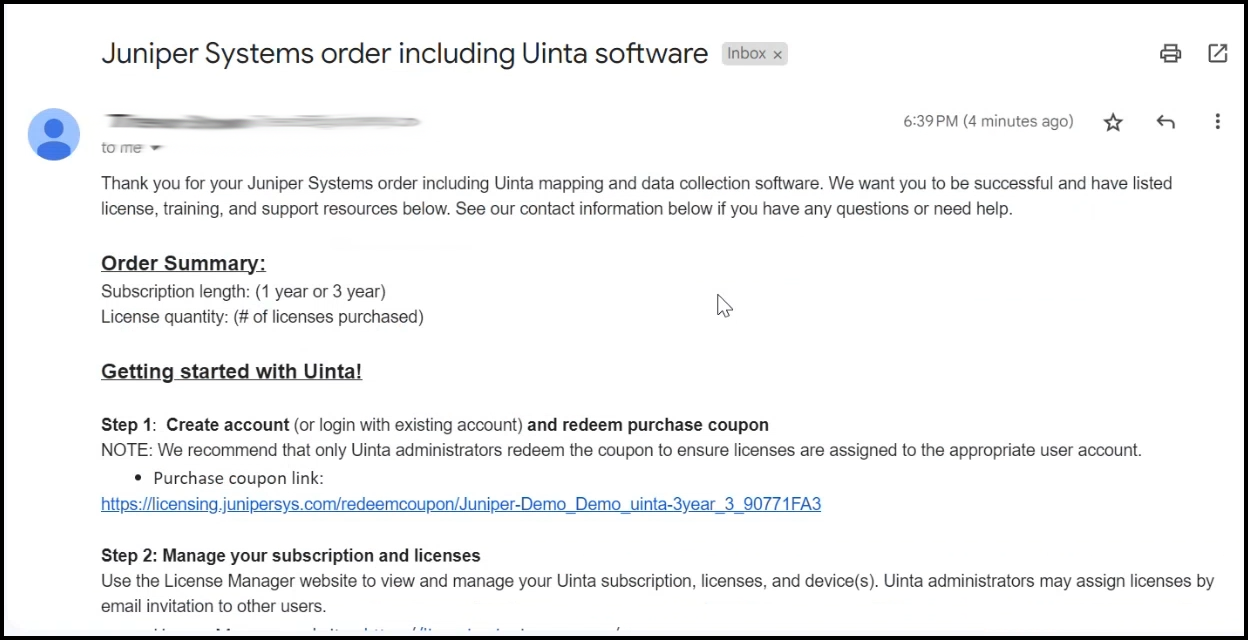Image resolution: width=1248 pixels, height=640 pixels.
Task: Star this email message
Action: coord(1113,122)
